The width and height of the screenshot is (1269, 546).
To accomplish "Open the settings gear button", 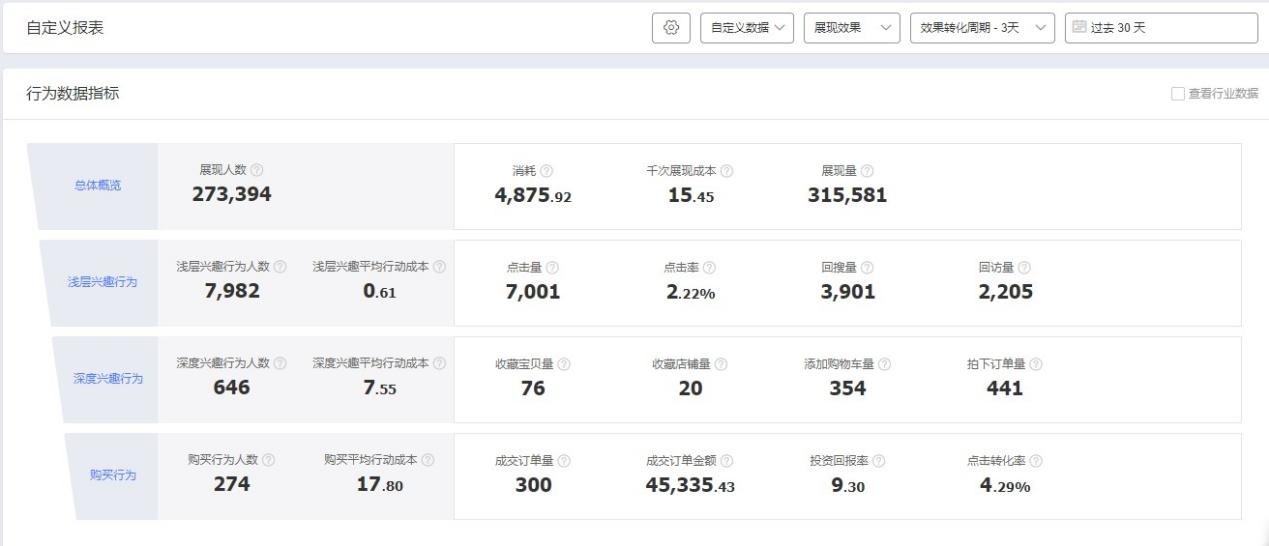I will (672, 28).
